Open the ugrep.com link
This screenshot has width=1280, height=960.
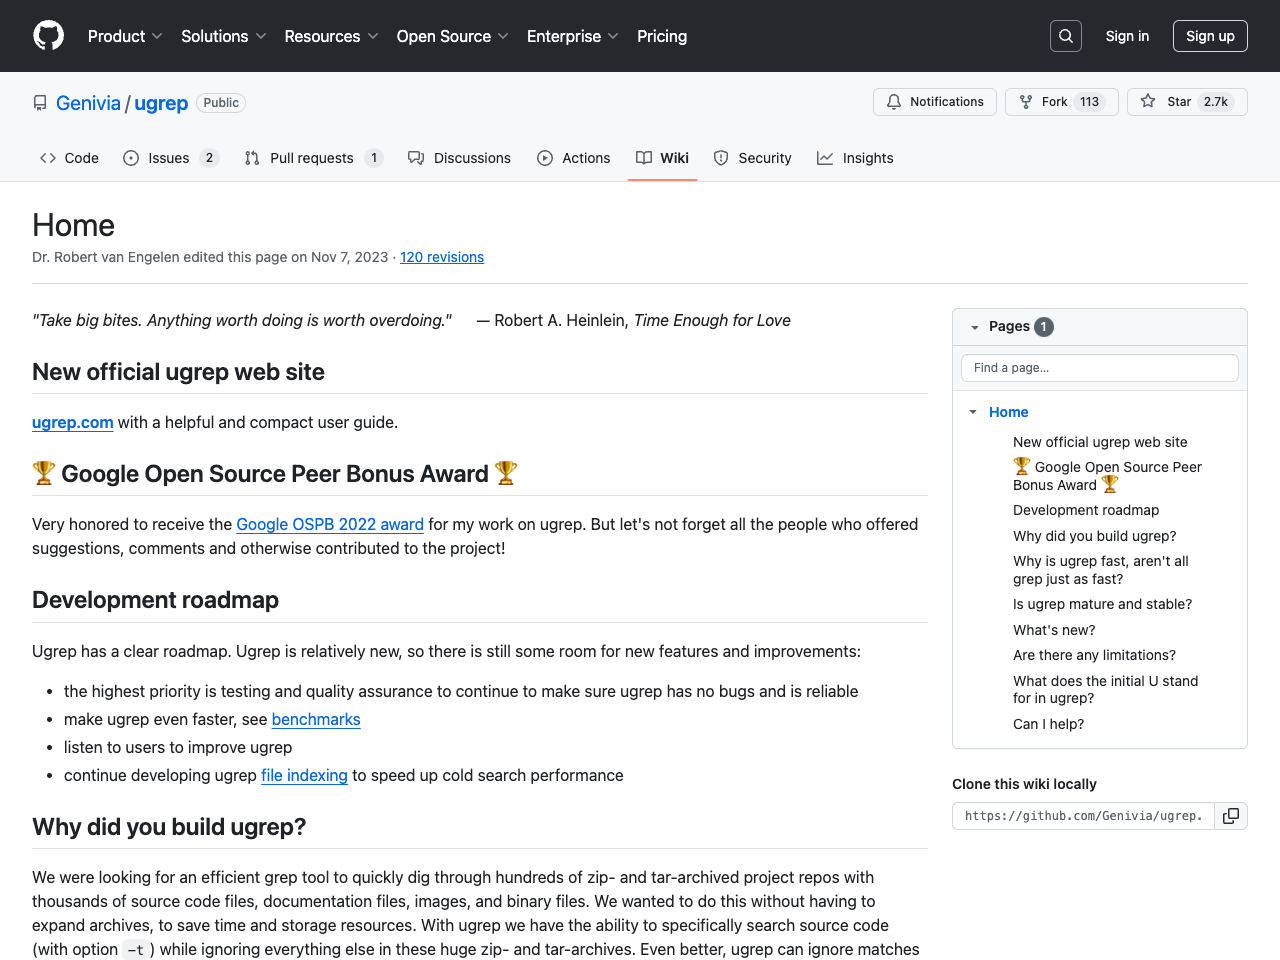[x=73, y=422]
